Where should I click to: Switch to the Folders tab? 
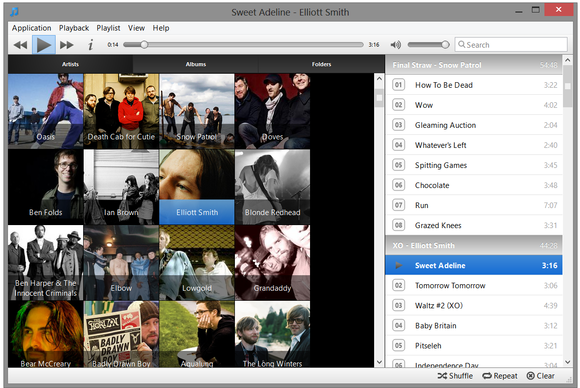point(321,64)
